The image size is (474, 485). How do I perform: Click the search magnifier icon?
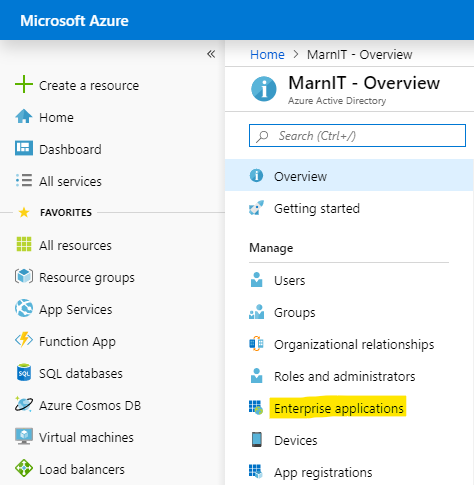click(x=262, y=136)
